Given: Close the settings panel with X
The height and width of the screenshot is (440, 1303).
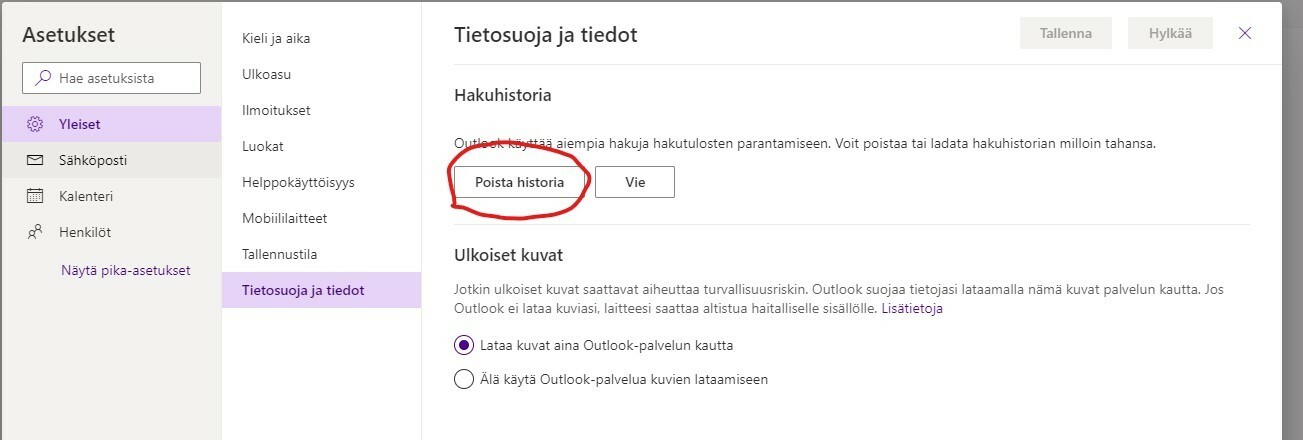Looking at the screenshot, I should tap(1245, 33).
